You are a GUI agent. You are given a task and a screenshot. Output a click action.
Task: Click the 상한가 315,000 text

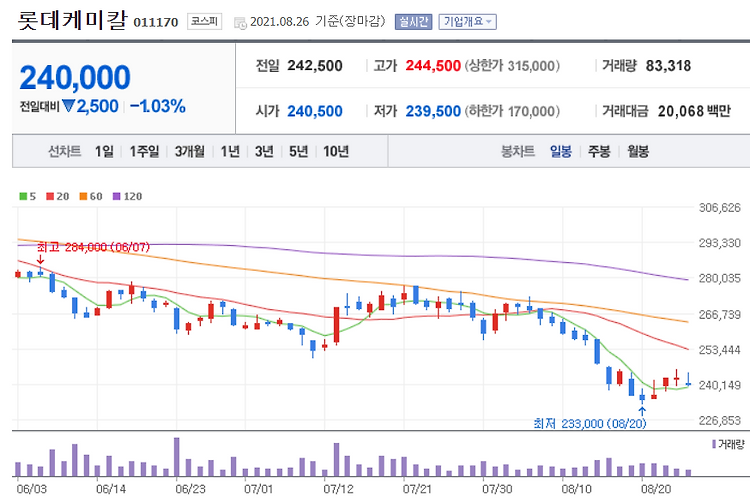coord(512,65)
